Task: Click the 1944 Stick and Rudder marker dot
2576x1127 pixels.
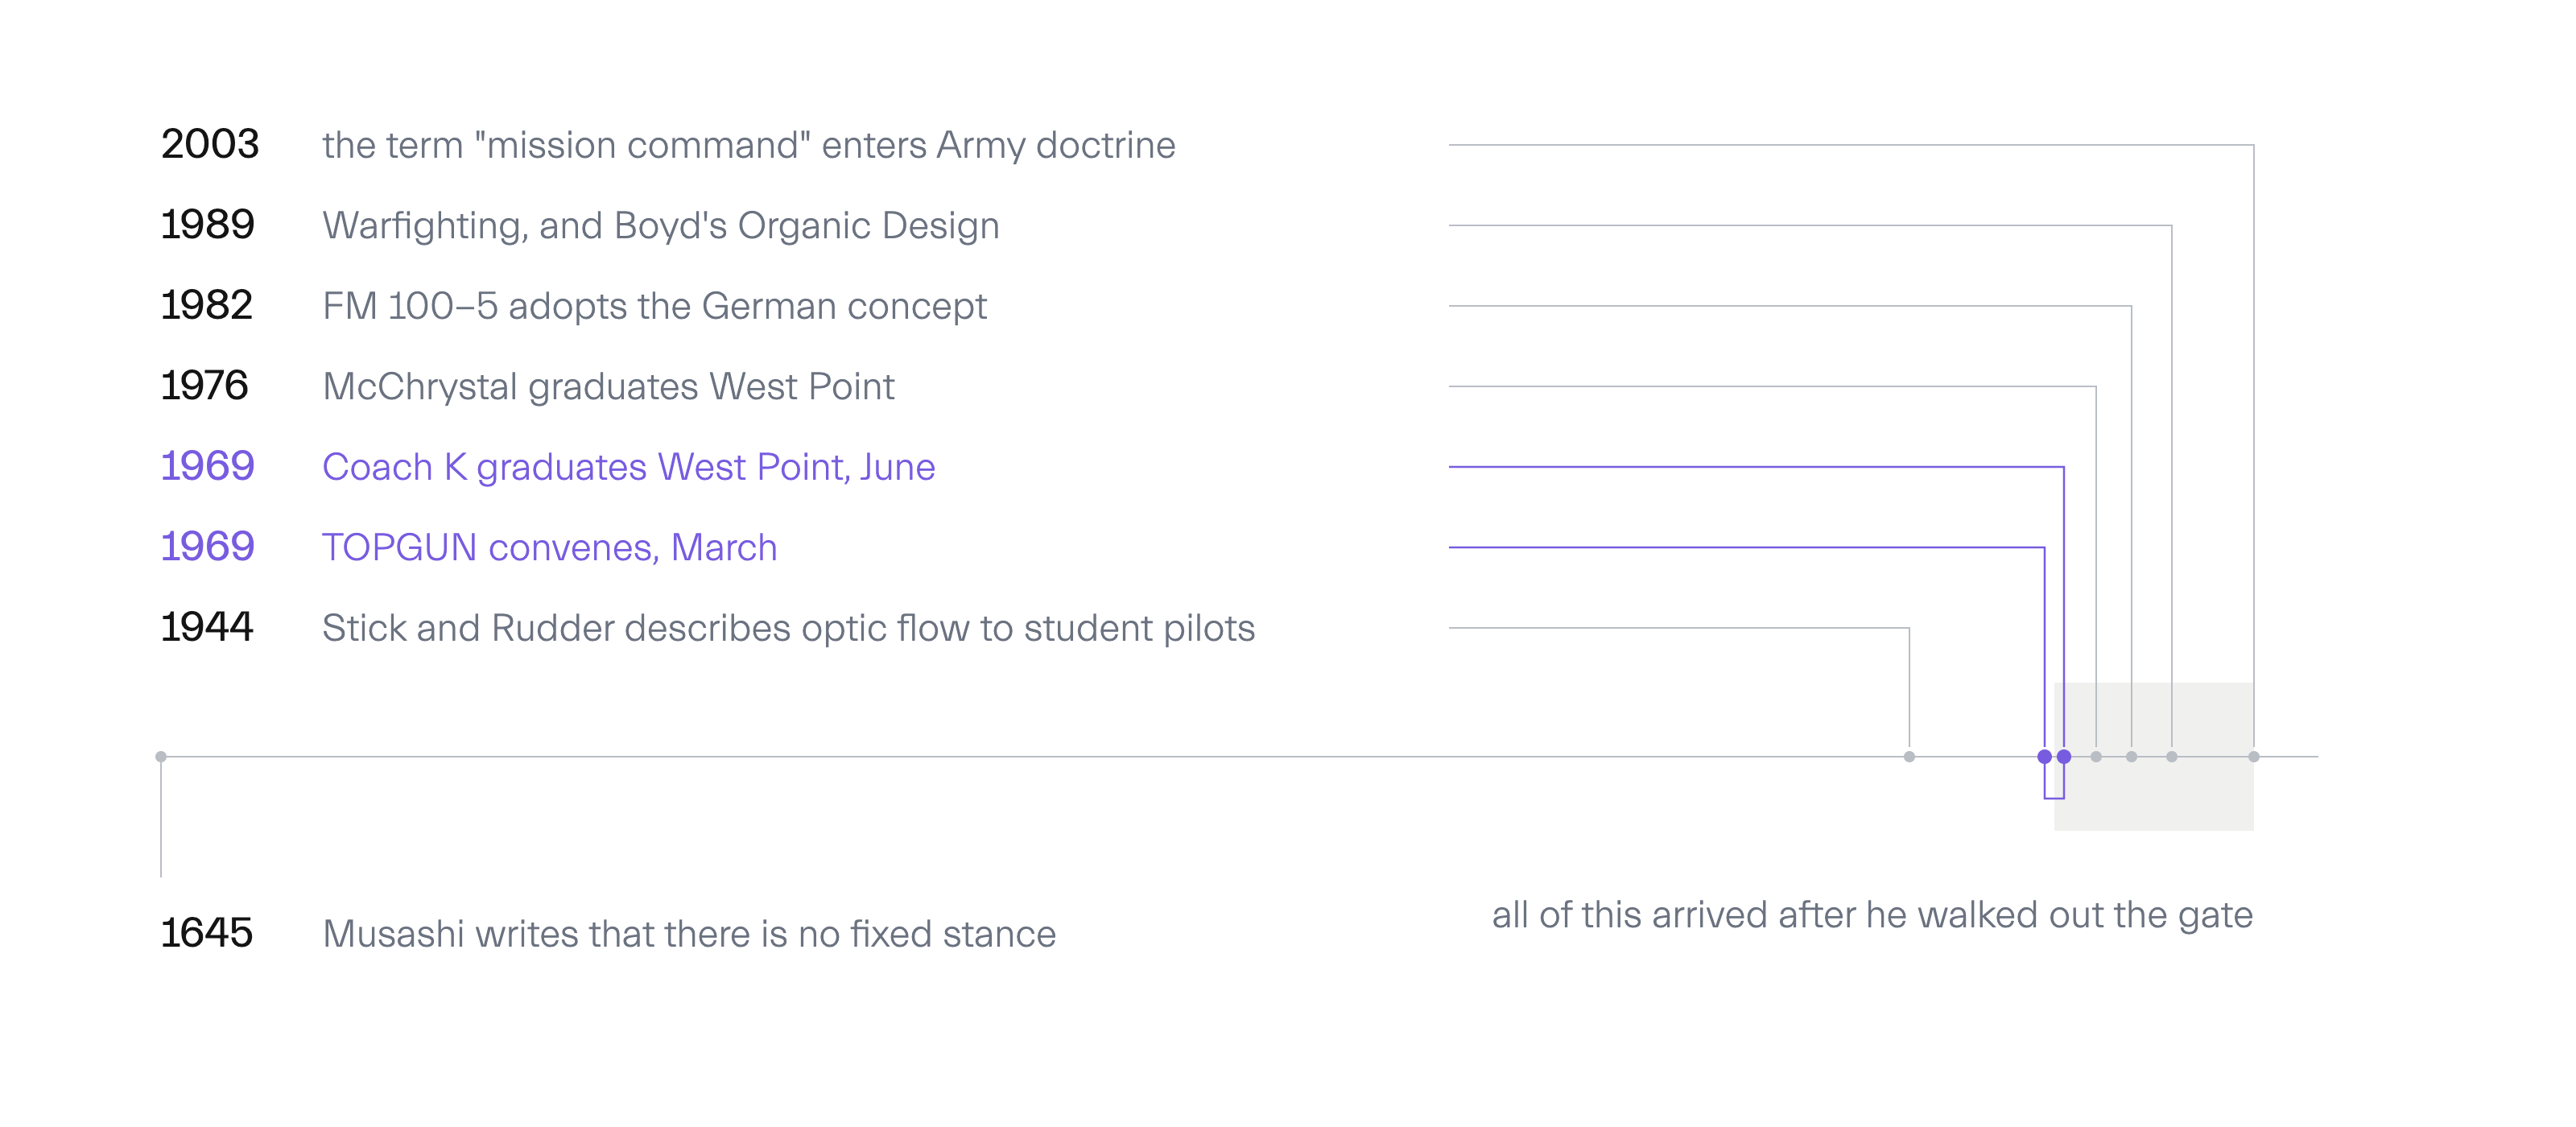Action: (1909, 757)
